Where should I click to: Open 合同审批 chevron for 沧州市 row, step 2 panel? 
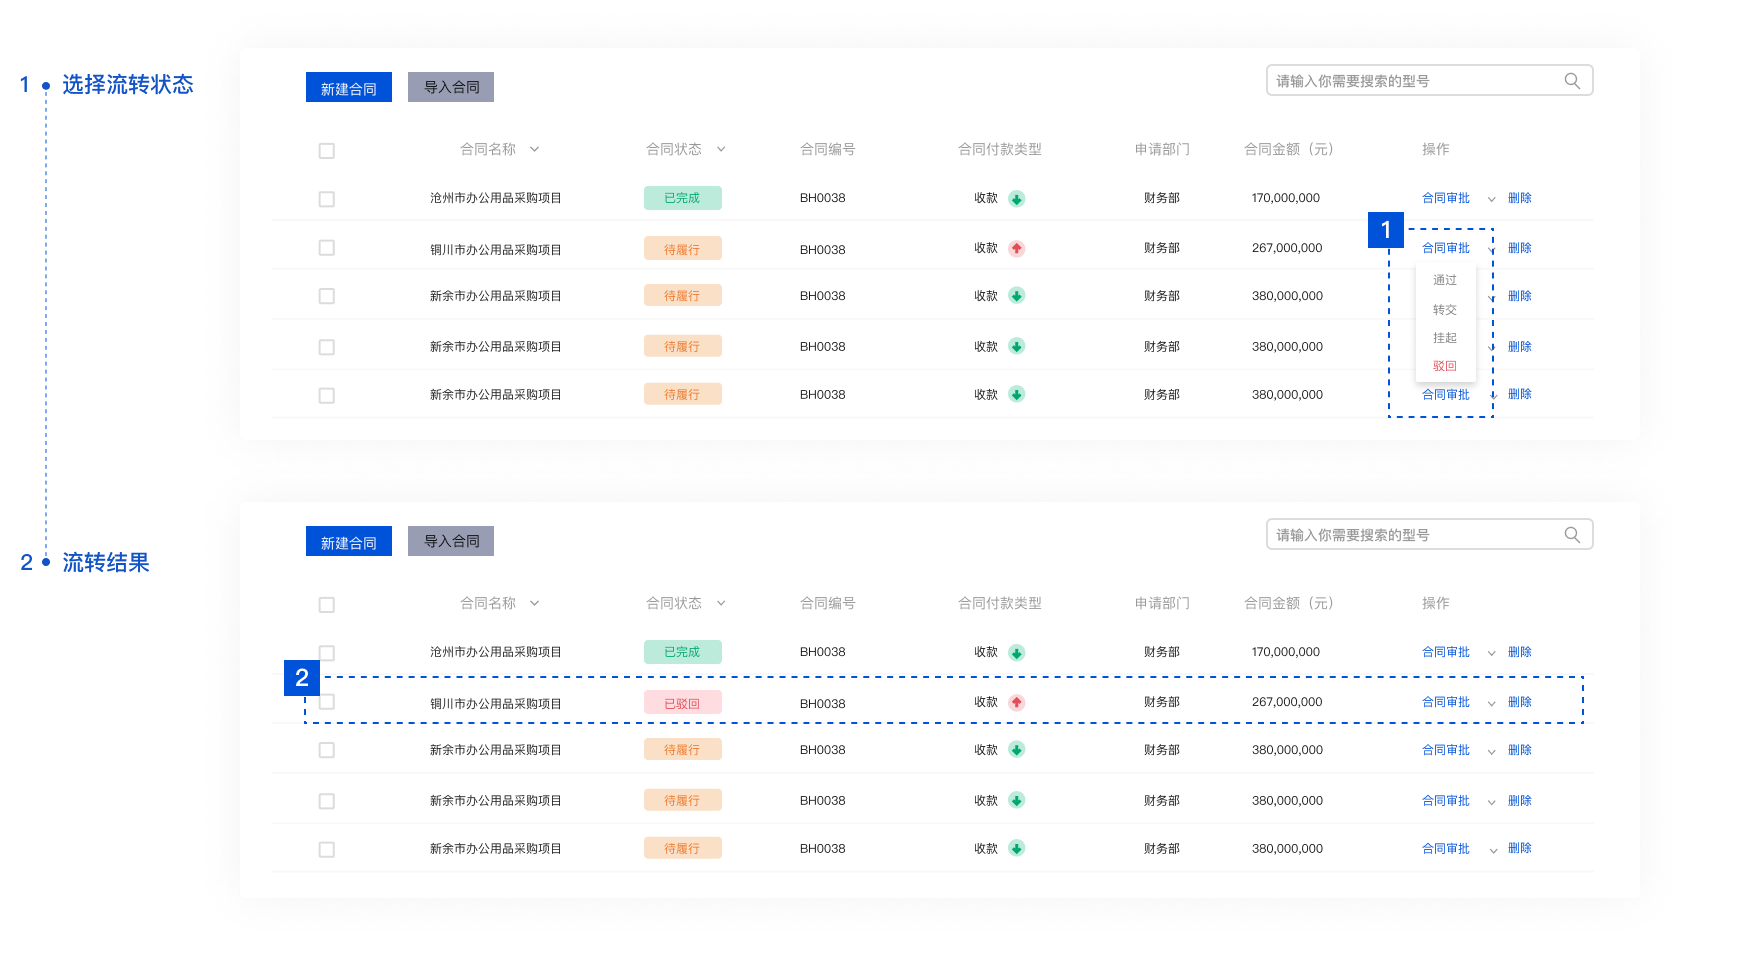pos(1491,653)
